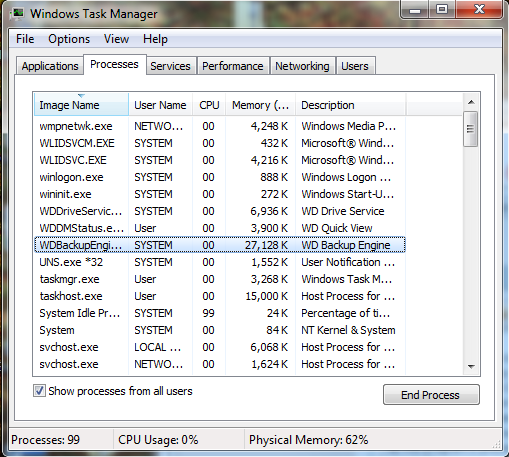
Task: Click the 27,128 K memory value
Action: 266,245
